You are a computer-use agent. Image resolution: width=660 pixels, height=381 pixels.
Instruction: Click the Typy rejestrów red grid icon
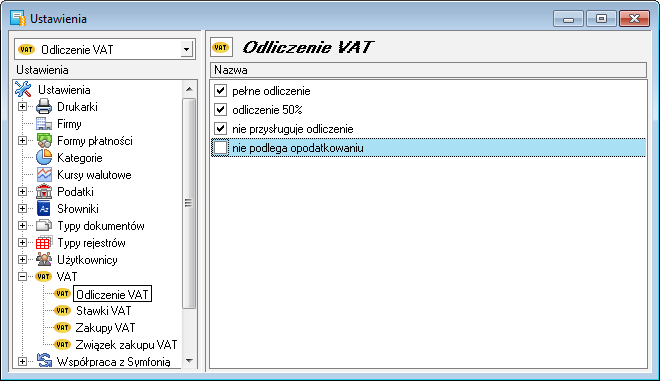[44, 242]
